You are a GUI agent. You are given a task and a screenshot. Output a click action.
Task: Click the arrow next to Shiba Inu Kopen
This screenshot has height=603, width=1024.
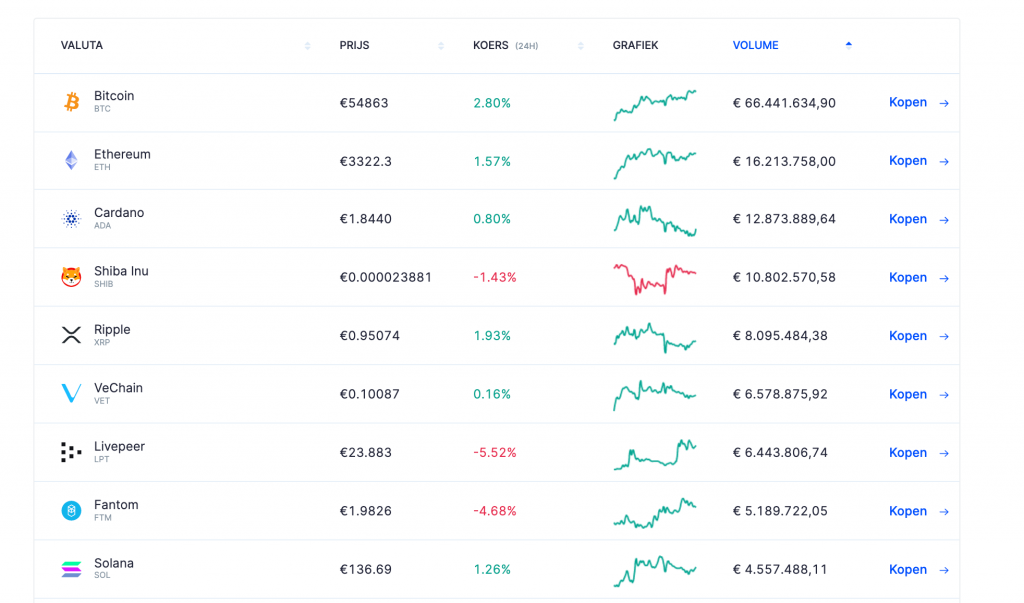[944, 278]
